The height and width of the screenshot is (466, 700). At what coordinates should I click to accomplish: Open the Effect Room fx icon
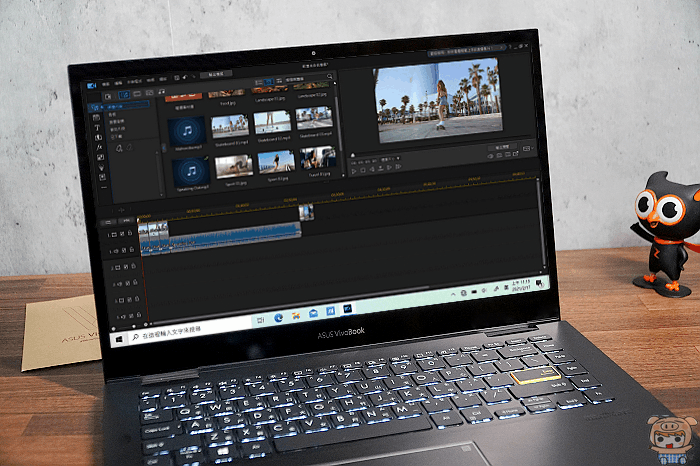99,147
